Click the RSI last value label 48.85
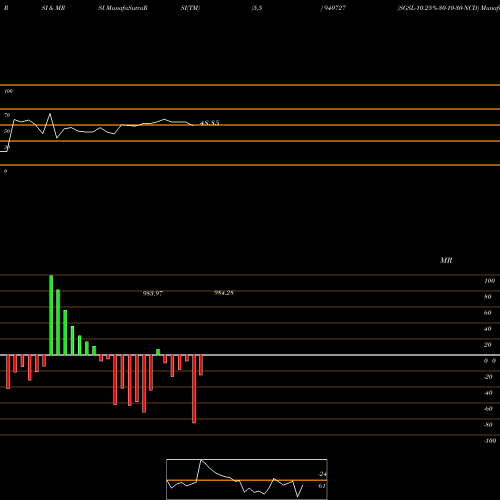500x500 pixels. [x=210, y=123]
